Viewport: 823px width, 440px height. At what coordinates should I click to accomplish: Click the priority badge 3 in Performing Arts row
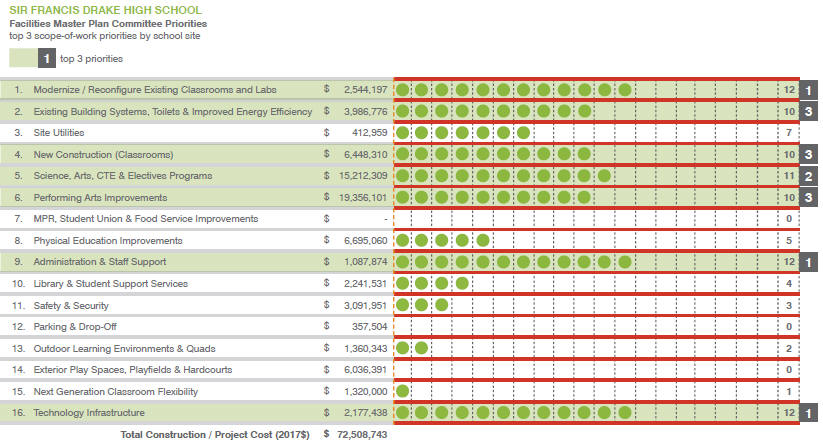(x=809, y=198)
